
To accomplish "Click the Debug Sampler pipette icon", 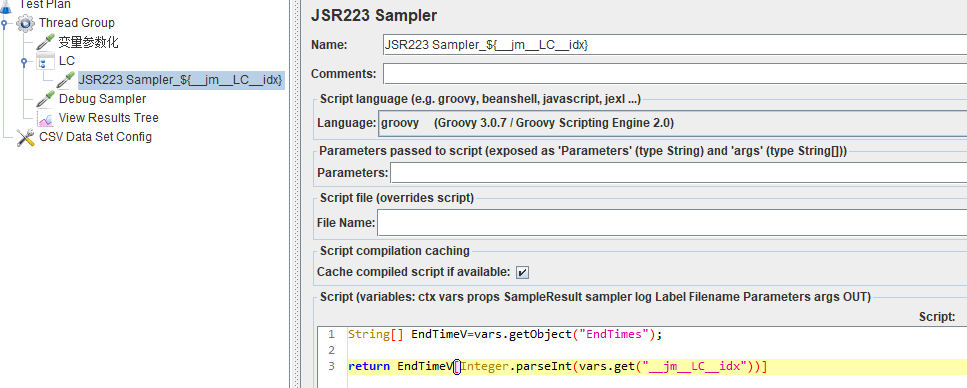I will coord(45,99).
